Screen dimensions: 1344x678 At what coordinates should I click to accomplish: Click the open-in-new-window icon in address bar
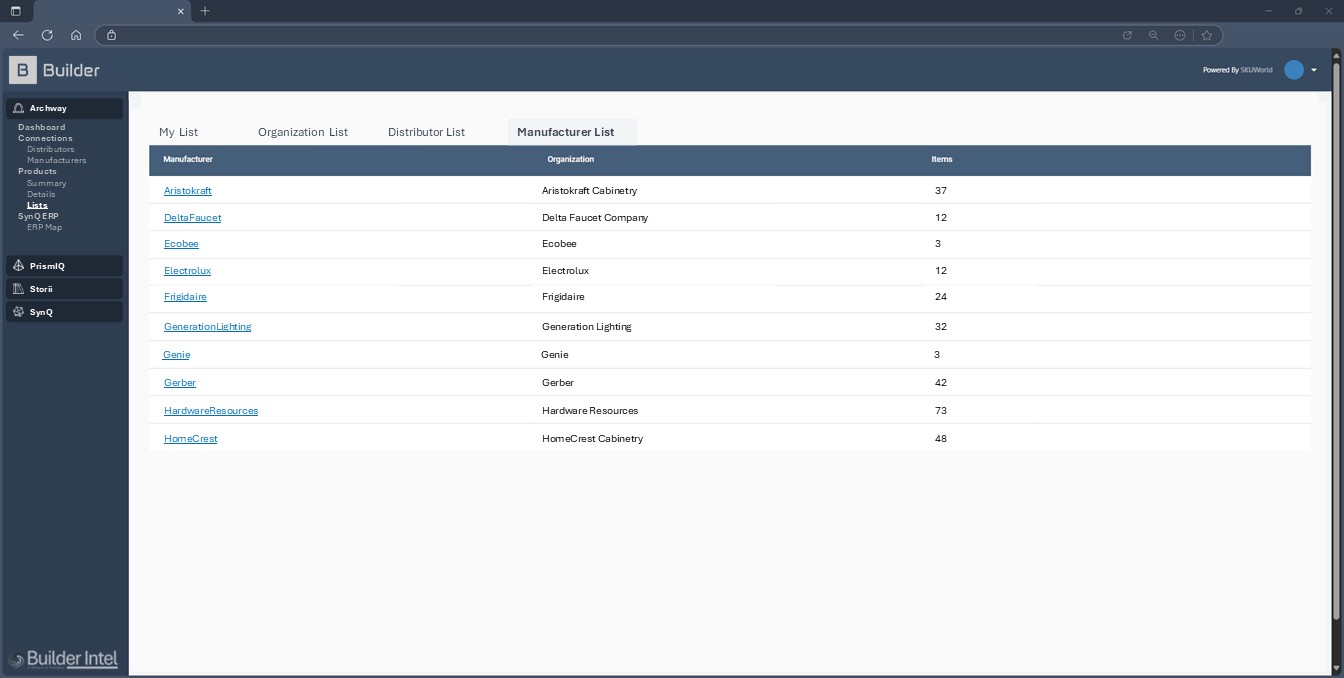coord(1127,35)
